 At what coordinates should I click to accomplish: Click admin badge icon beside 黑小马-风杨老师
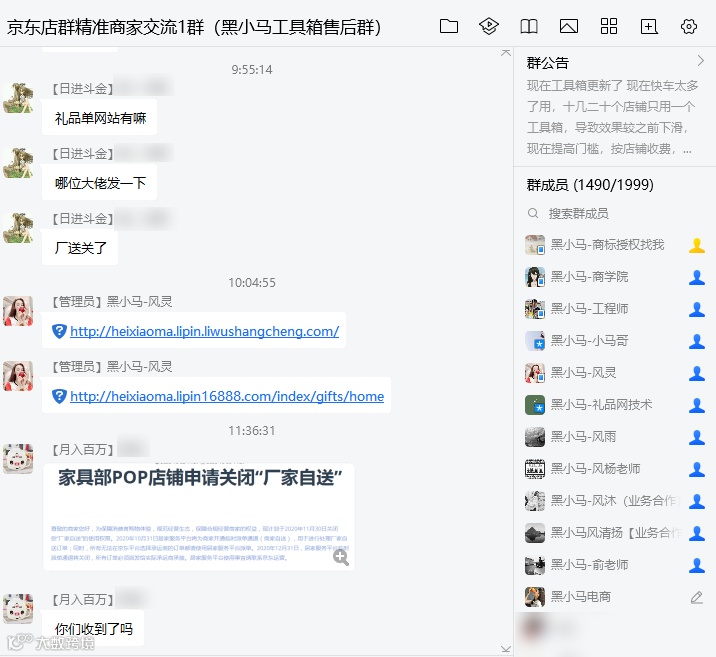click(696, 469)
